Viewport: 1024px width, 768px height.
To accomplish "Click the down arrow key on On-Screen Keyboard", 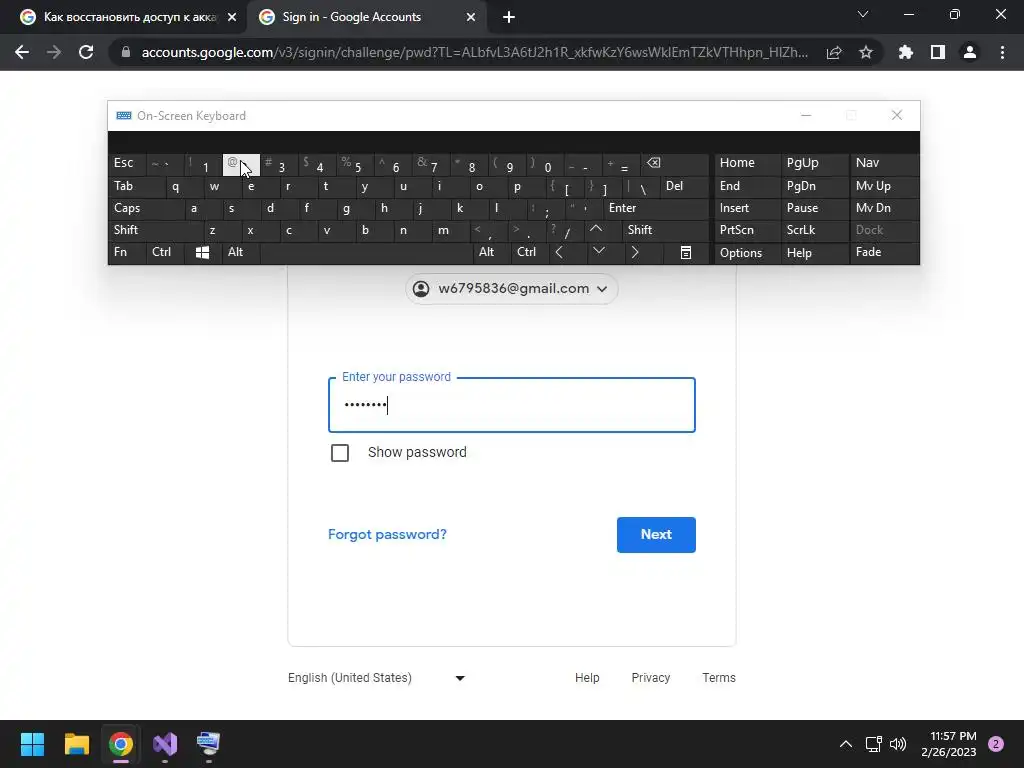I will (598, 251).
